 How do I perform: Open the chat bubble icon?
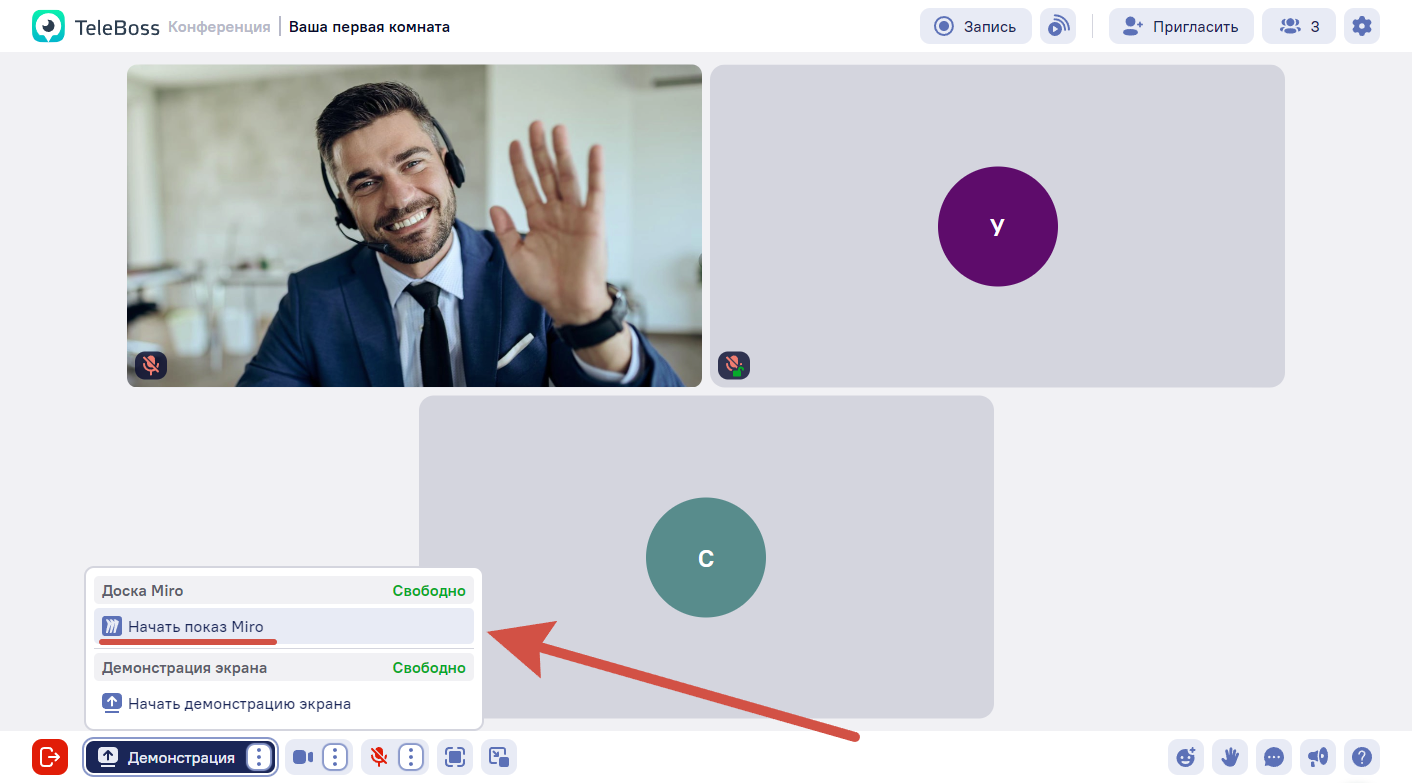click(1274, 757)
